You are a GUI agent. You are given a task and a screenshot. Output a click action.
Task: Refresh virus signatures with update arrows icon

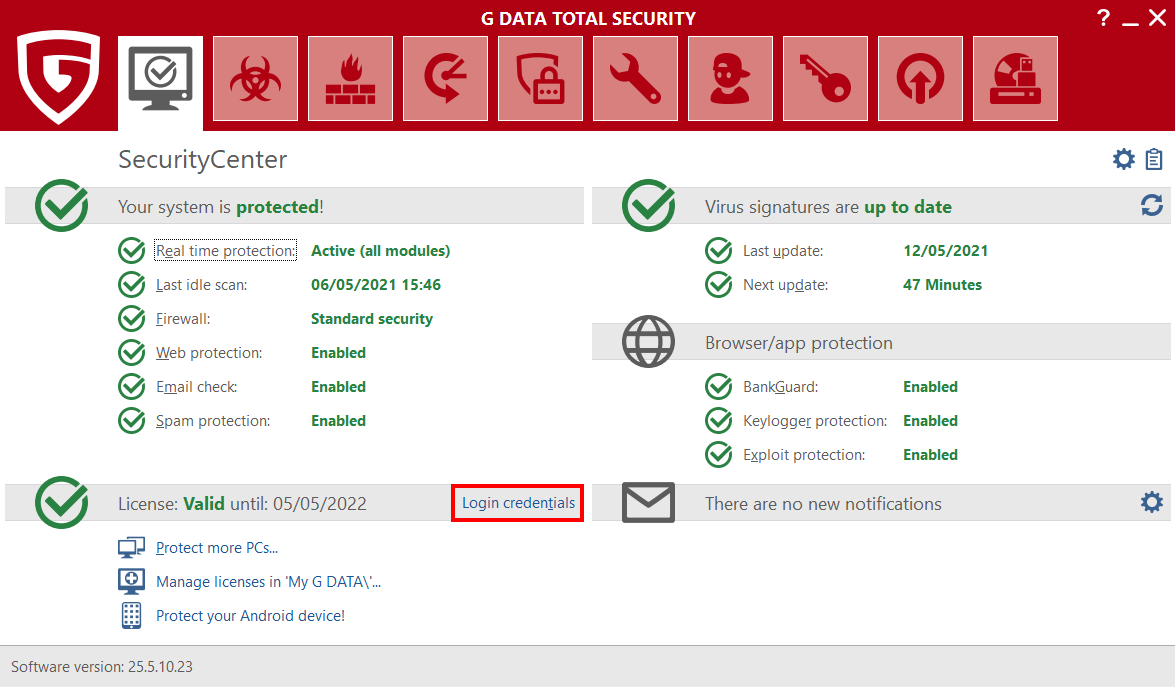1152,205
